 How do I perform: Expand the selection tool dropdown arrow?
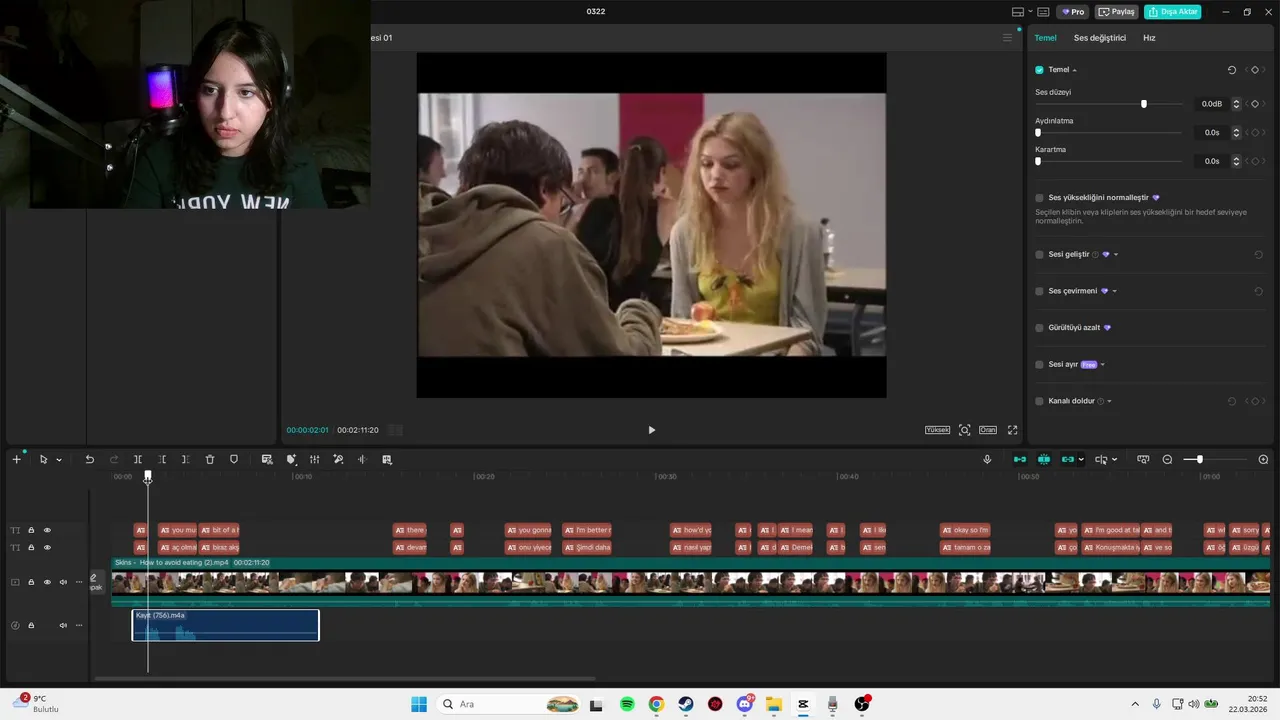pos(59,460)
